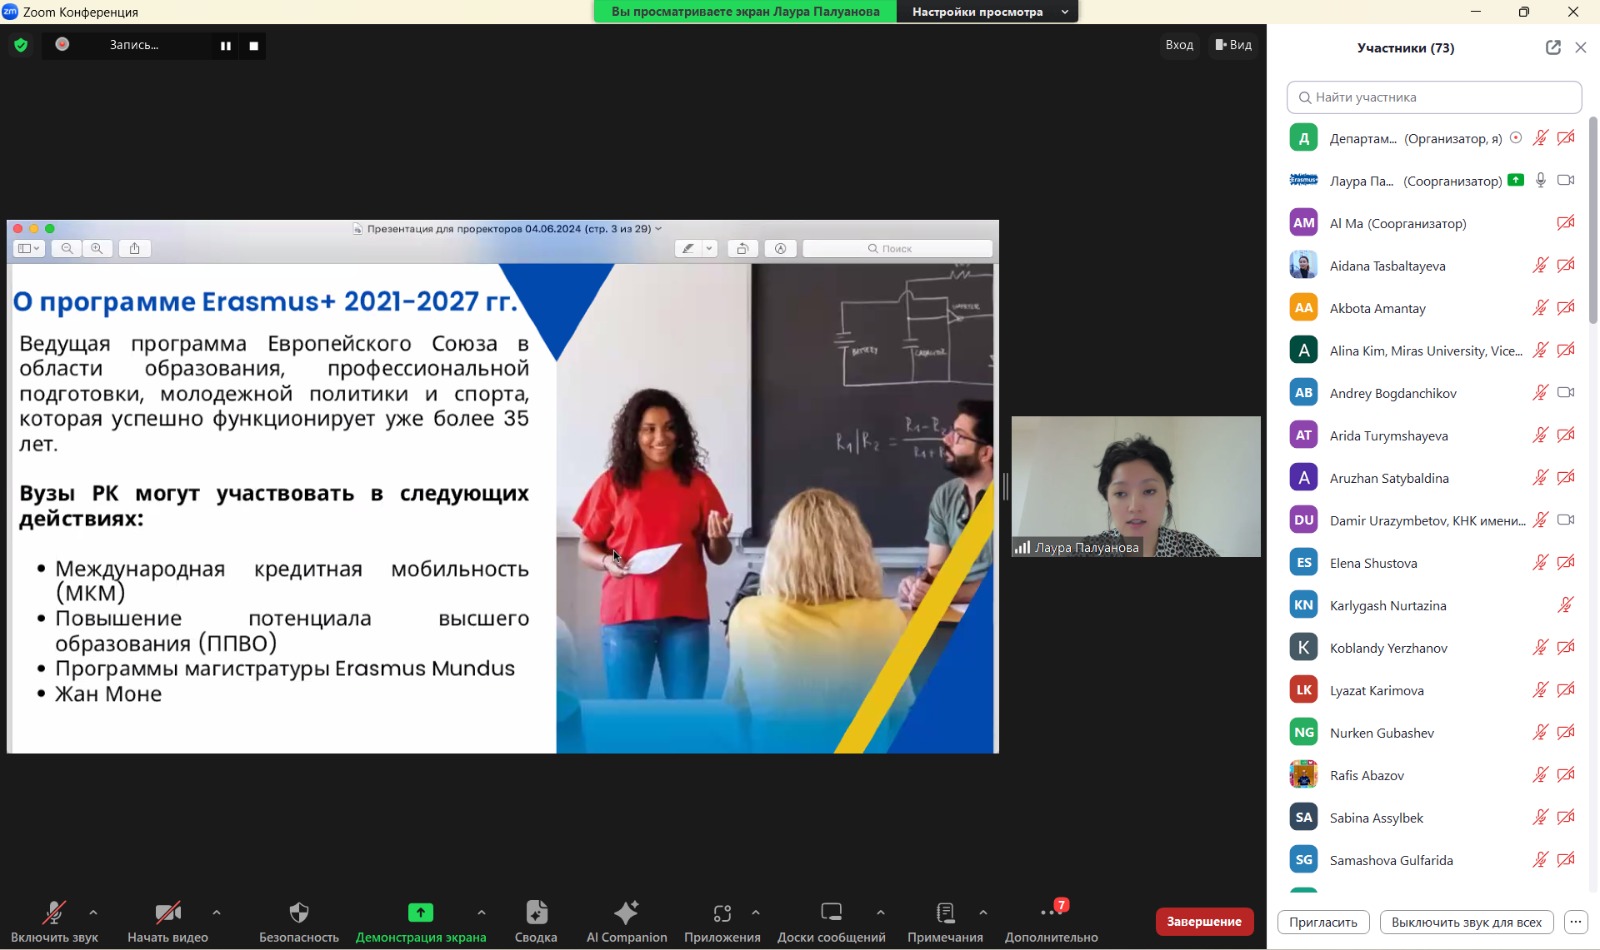Image resolution: width=1600 pixels, height=950 pixels.
Task: Toggle camera icon for Akbota Amantay
Action: pyautogui.click(x=1566, y=308)
